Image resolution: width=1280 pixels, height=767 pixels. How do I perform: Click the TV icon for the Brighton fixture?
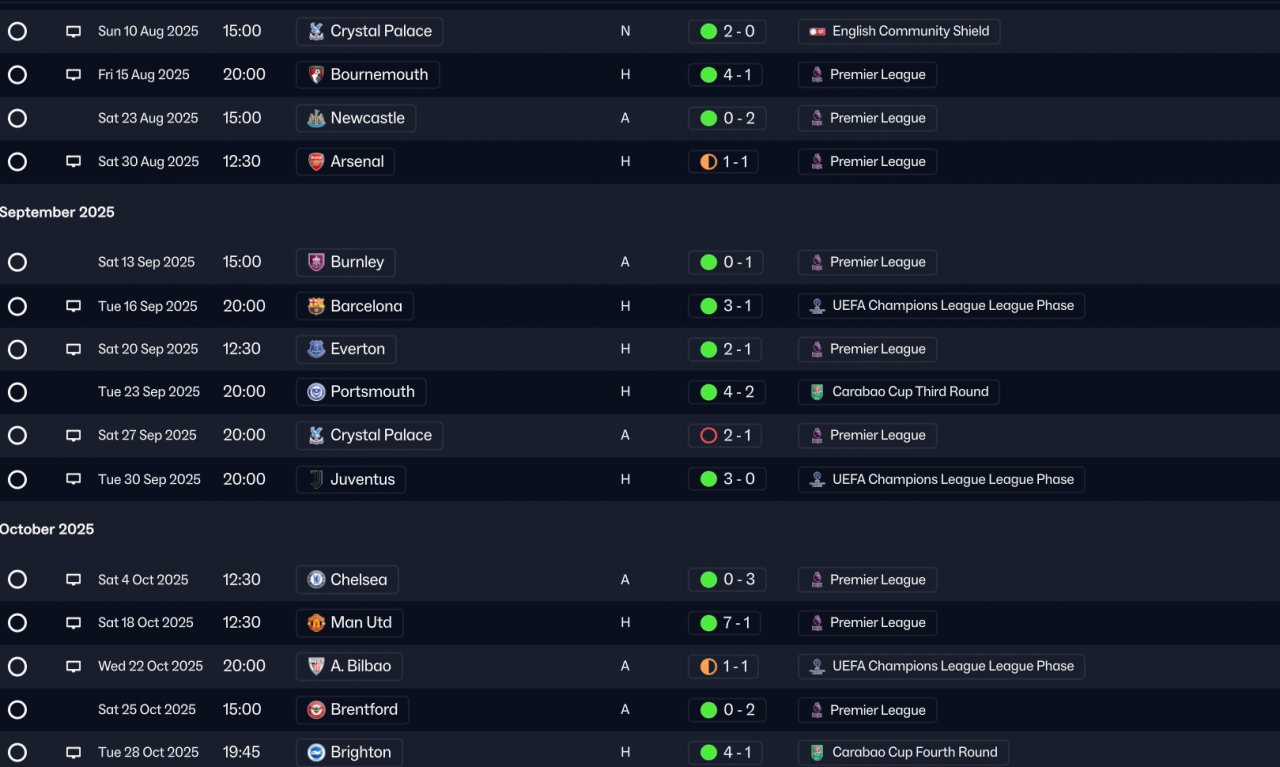click(73, 753)
